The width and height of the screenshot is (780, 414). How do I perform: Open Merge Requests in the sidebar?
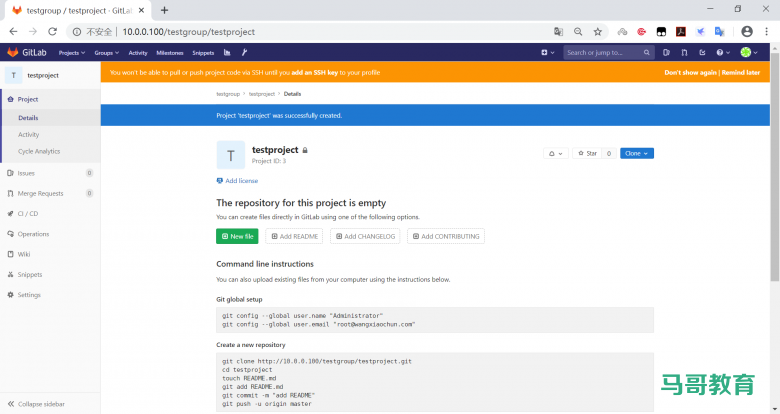(x=50, y=194)
